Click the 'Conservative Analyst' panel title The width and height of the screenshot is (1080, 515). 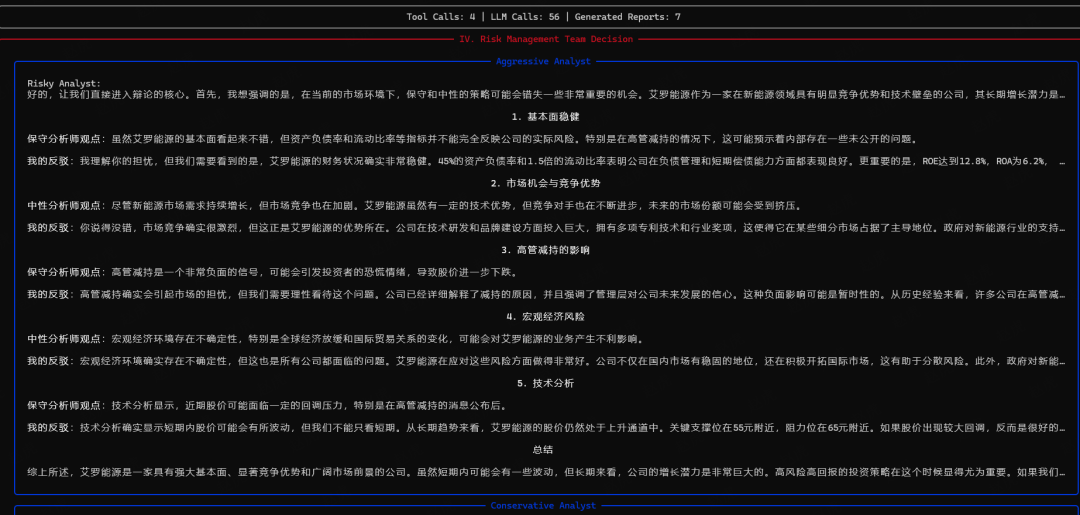543,505
